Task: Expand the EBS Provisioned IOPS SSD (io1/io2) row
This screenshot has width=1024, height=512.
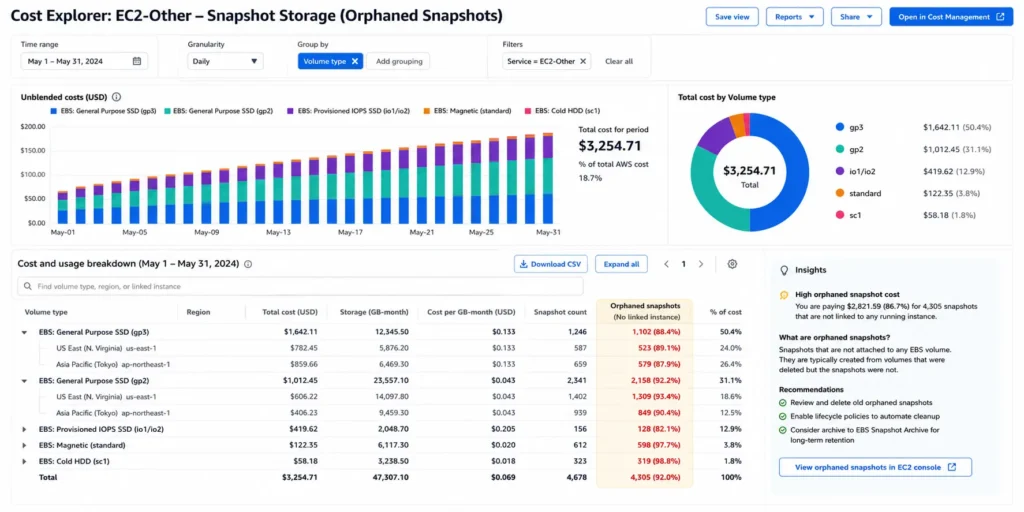Action: (25, 429)
